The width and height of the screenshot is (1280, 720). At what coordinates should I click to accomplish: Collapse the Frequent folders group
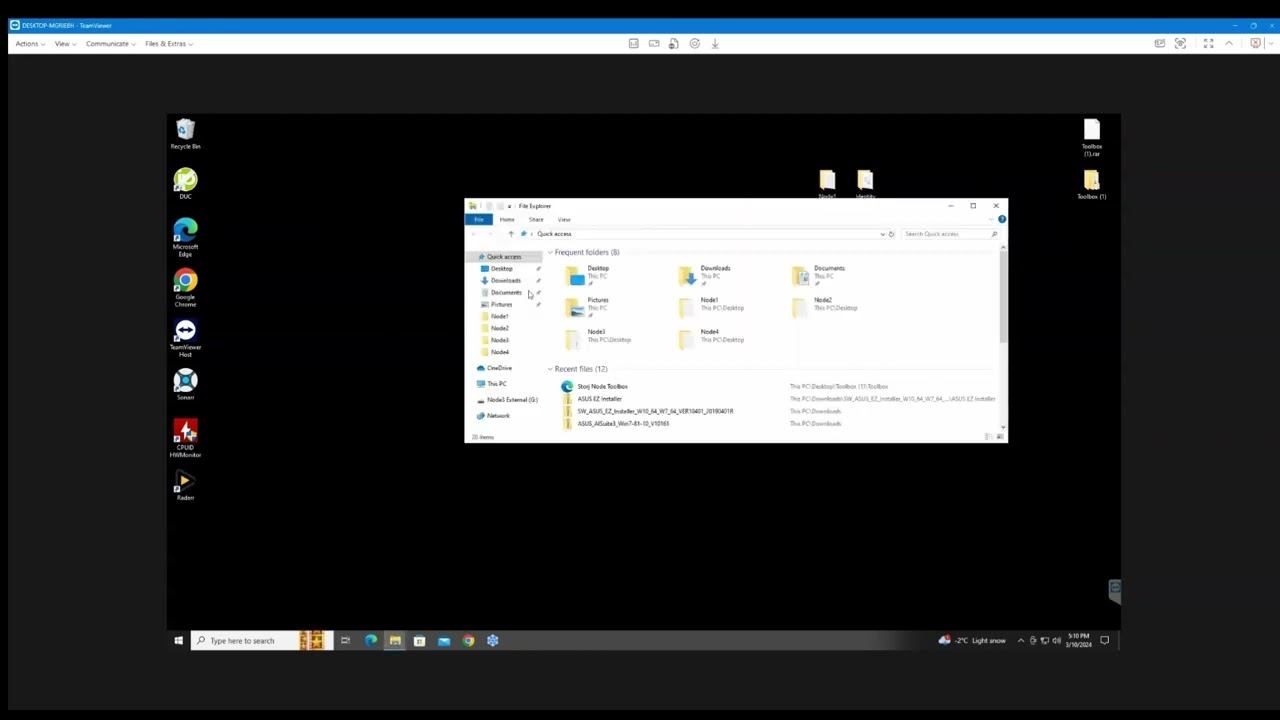pyautogui.click(x=549, y=252)
